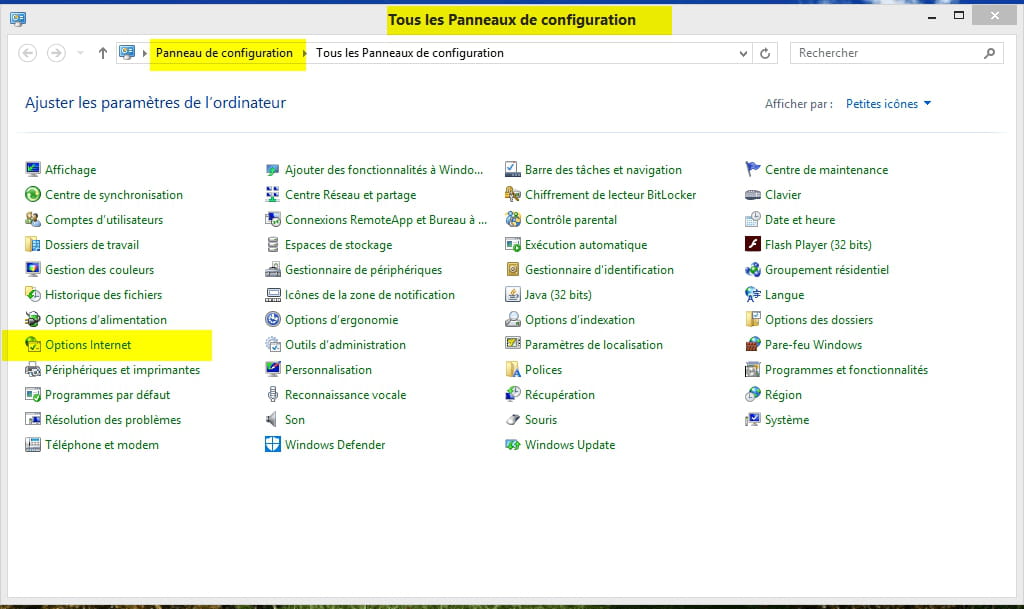Image resolution: width=1024 pixels, height=609 pixels.
Task: Click the Windows Defender shield icon
Action: click(272, 445)
